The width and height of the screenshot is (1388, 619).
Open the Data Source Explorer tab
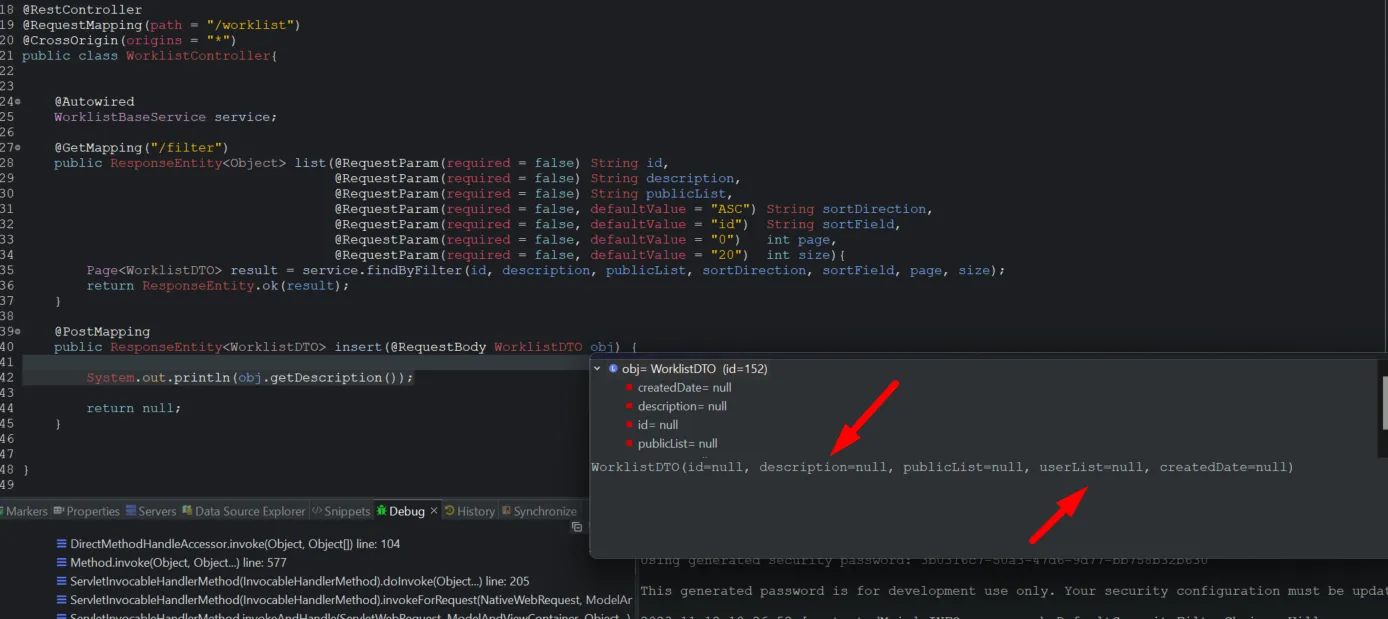(243, 511)
